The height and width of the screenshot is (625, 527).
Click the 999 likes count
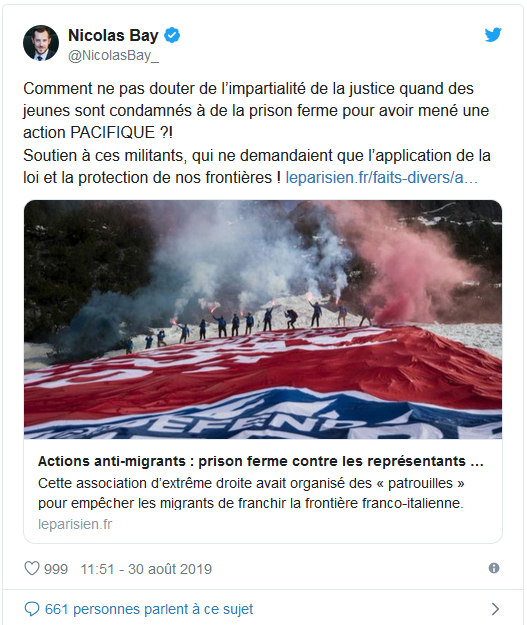point(56,569)
